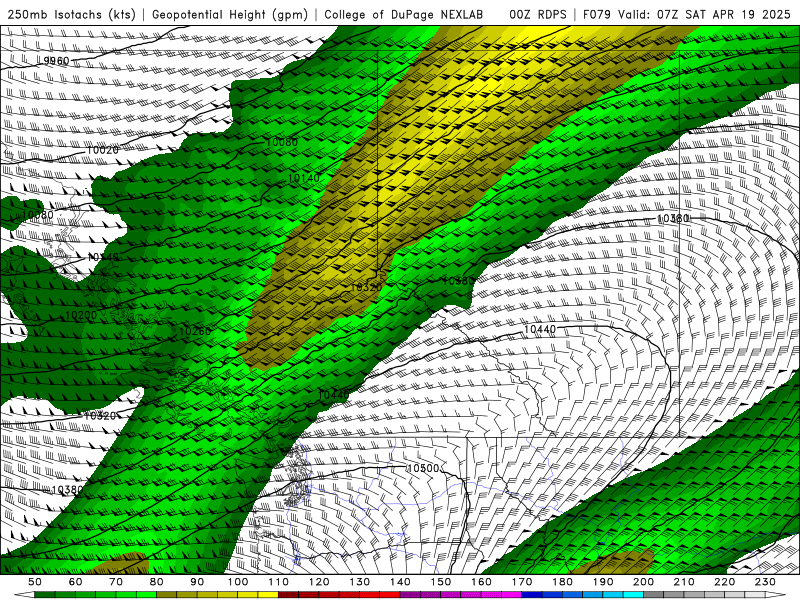Click the cyan color bar section between 190 and 200
The width and height of the screenshot is (800, 600).
coord(623,595)
